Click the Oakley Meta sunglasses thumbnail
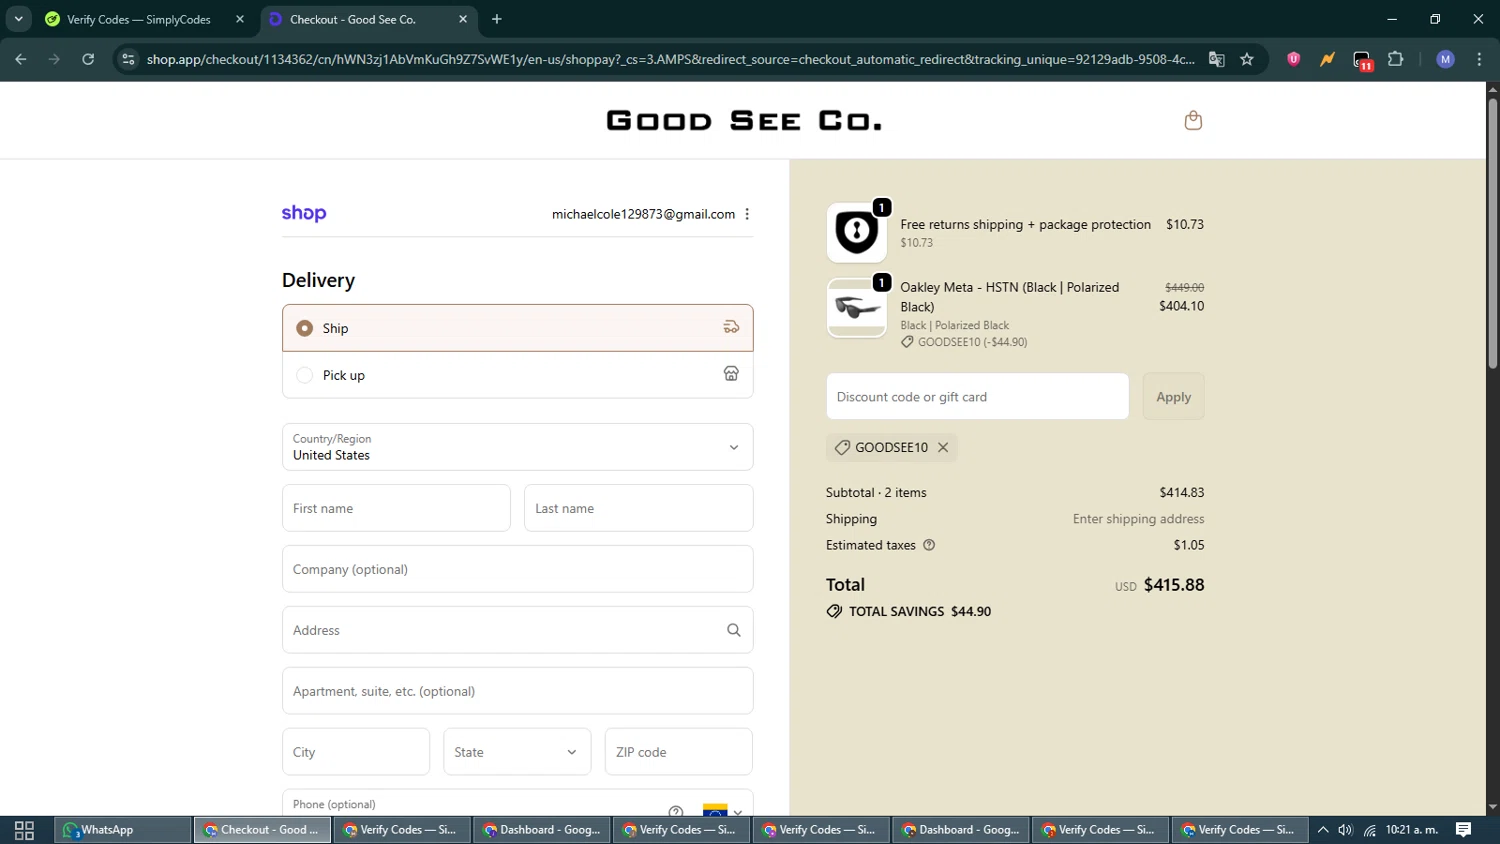This screenshot has height=844, width=1500. coord(856,308)
